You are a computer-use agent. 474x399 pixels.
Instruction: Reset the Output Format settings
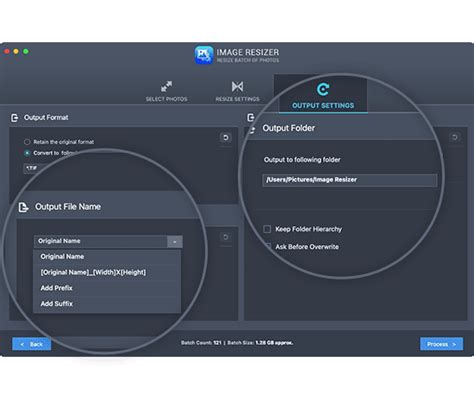pos(226,137)
